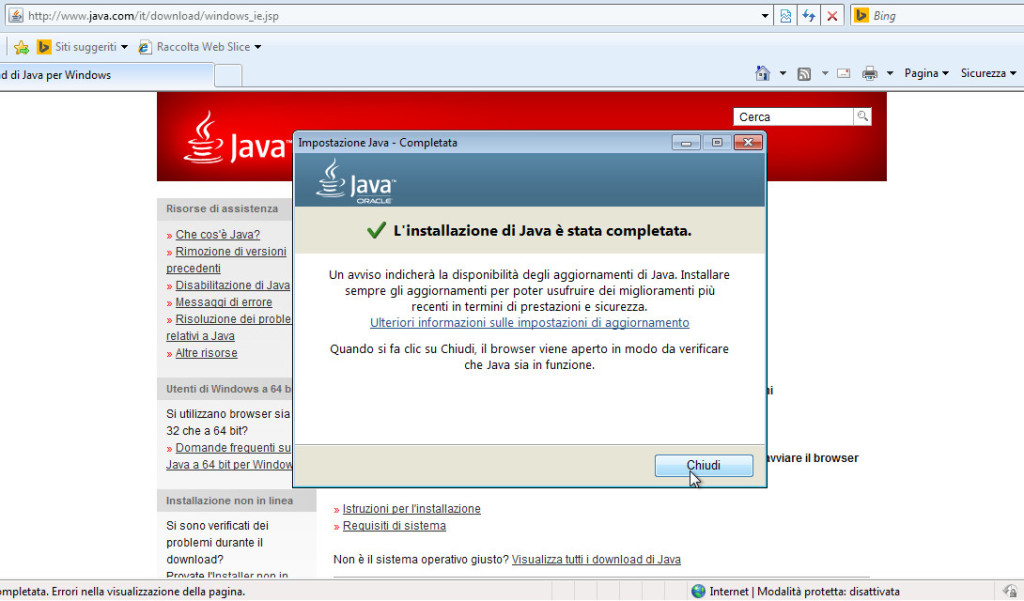Open Che cos'è Java? link
The width and height of the screenshot is (1024, 601).
point(217,235)
